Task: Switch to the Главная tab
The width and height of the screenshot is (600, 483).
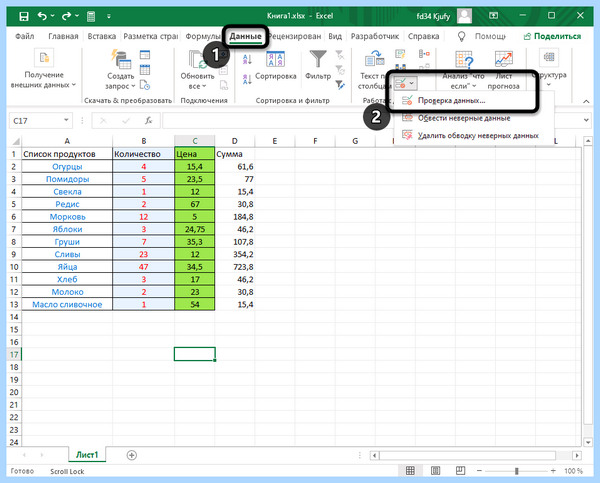Action: coord(63,36)
